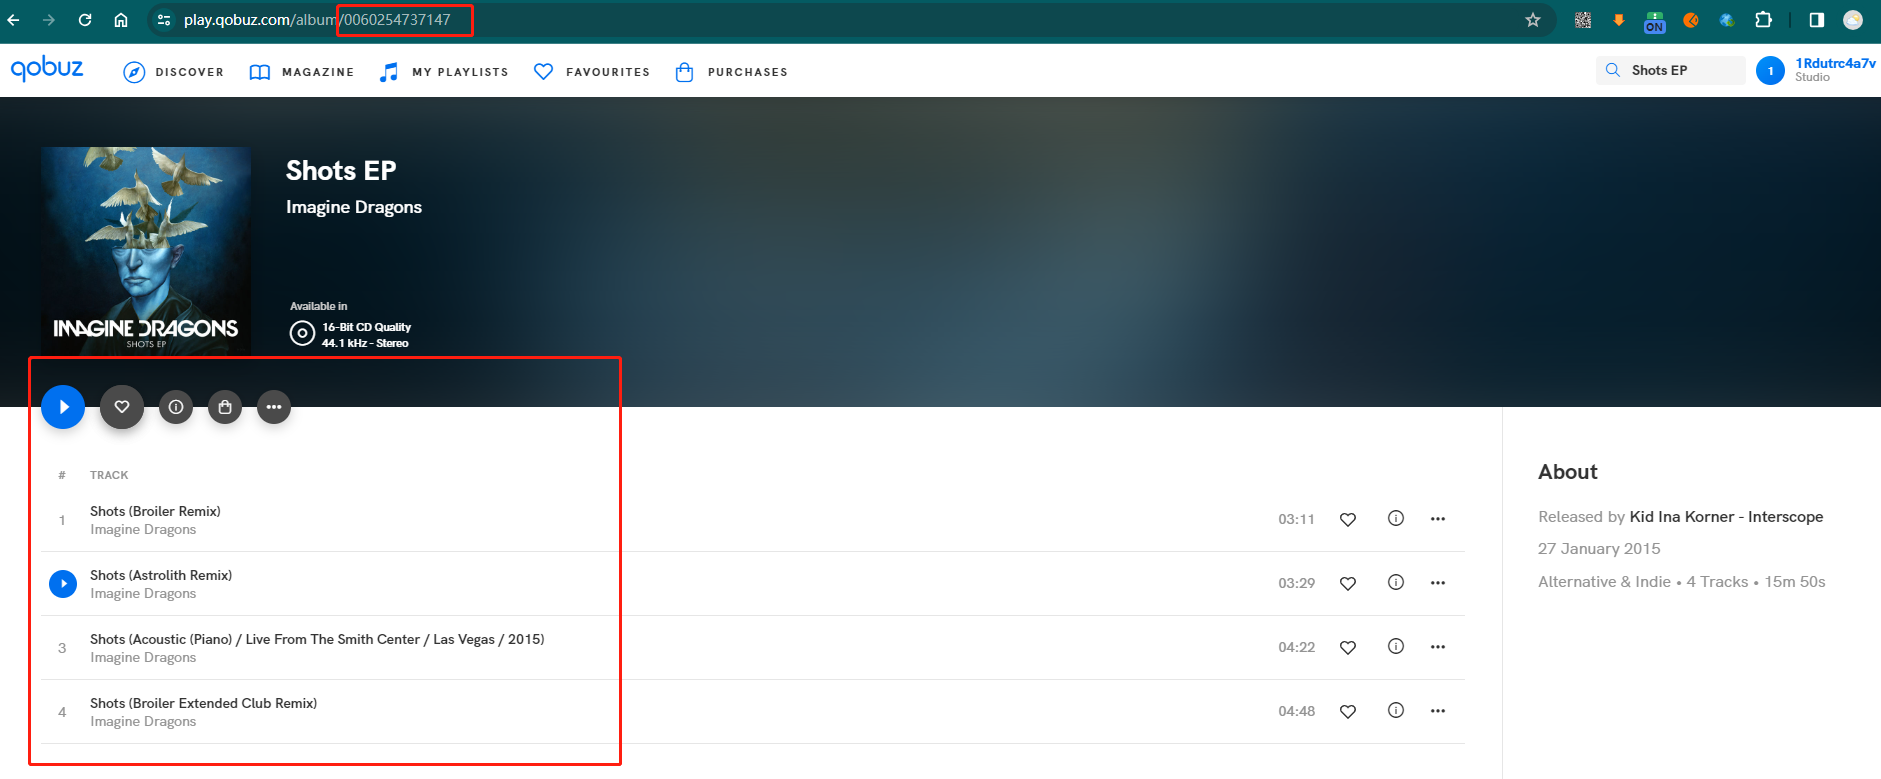Open 1Rdutrc4a7v account name menu
The width and height of the screenshot is (1881, 779).
click(1835, 63)
